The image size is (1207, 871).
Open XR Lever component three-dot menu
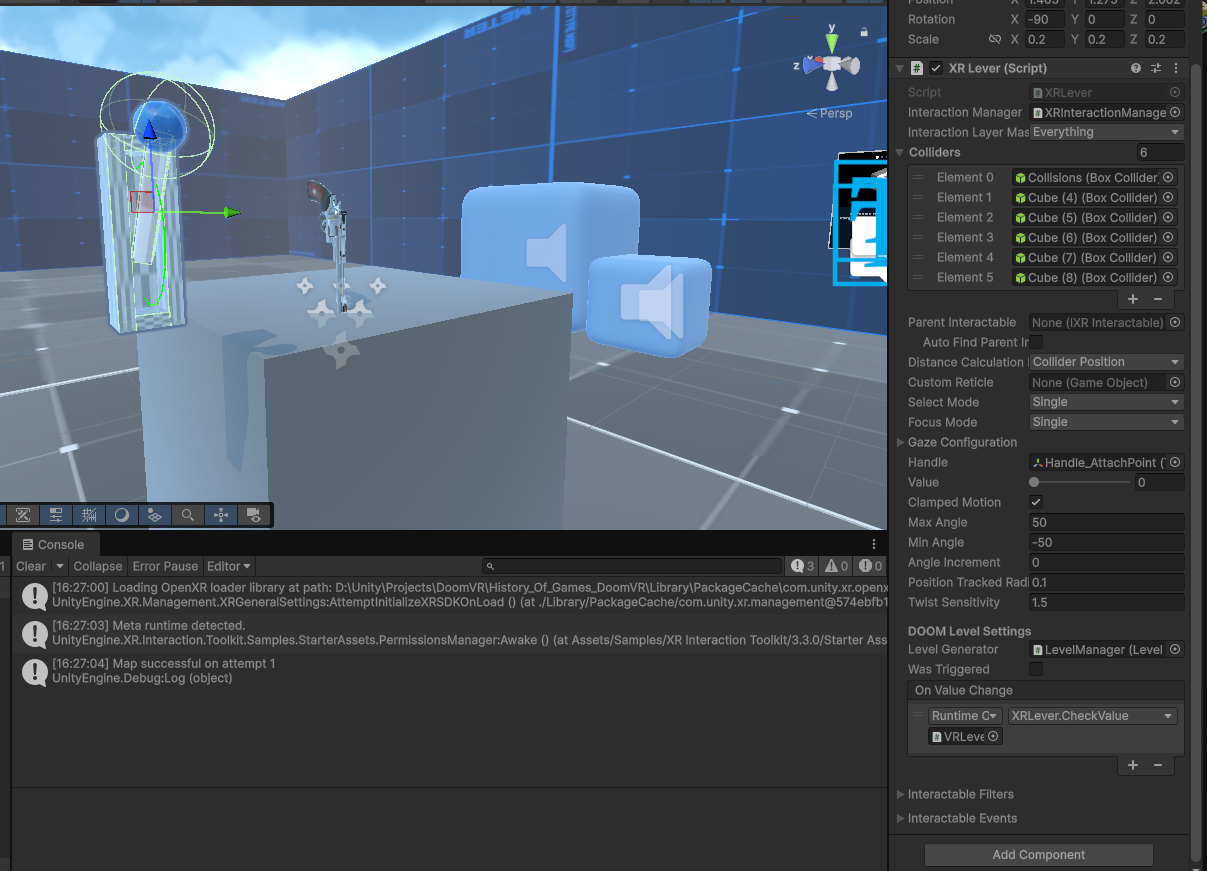[1176, 68]
